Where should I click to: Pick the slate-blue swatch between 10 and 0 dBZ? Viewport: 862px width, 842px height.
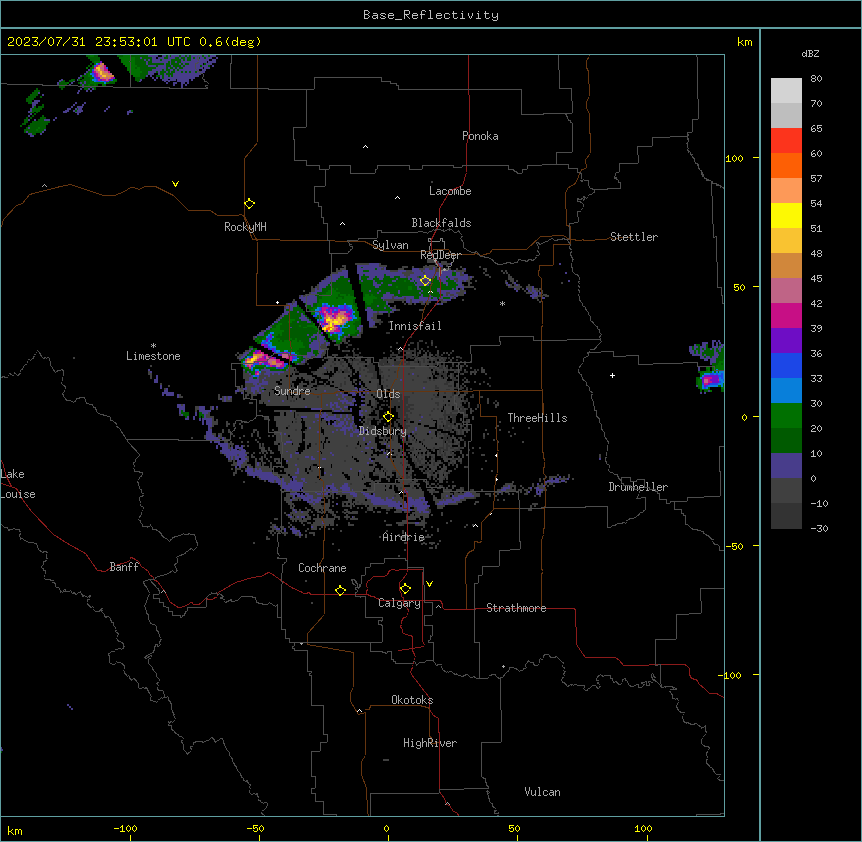(x=786, y=466)
